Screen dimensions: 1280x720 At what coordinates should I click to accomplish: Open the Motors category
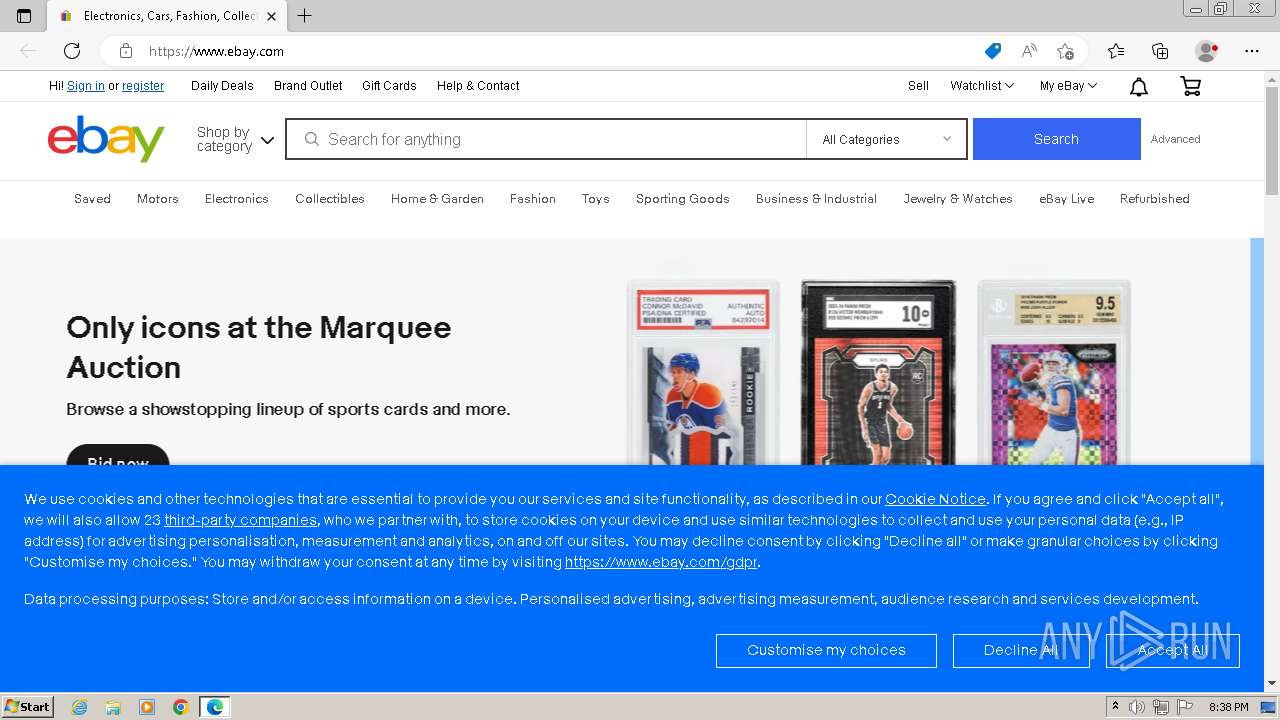(x=158, y=199)
